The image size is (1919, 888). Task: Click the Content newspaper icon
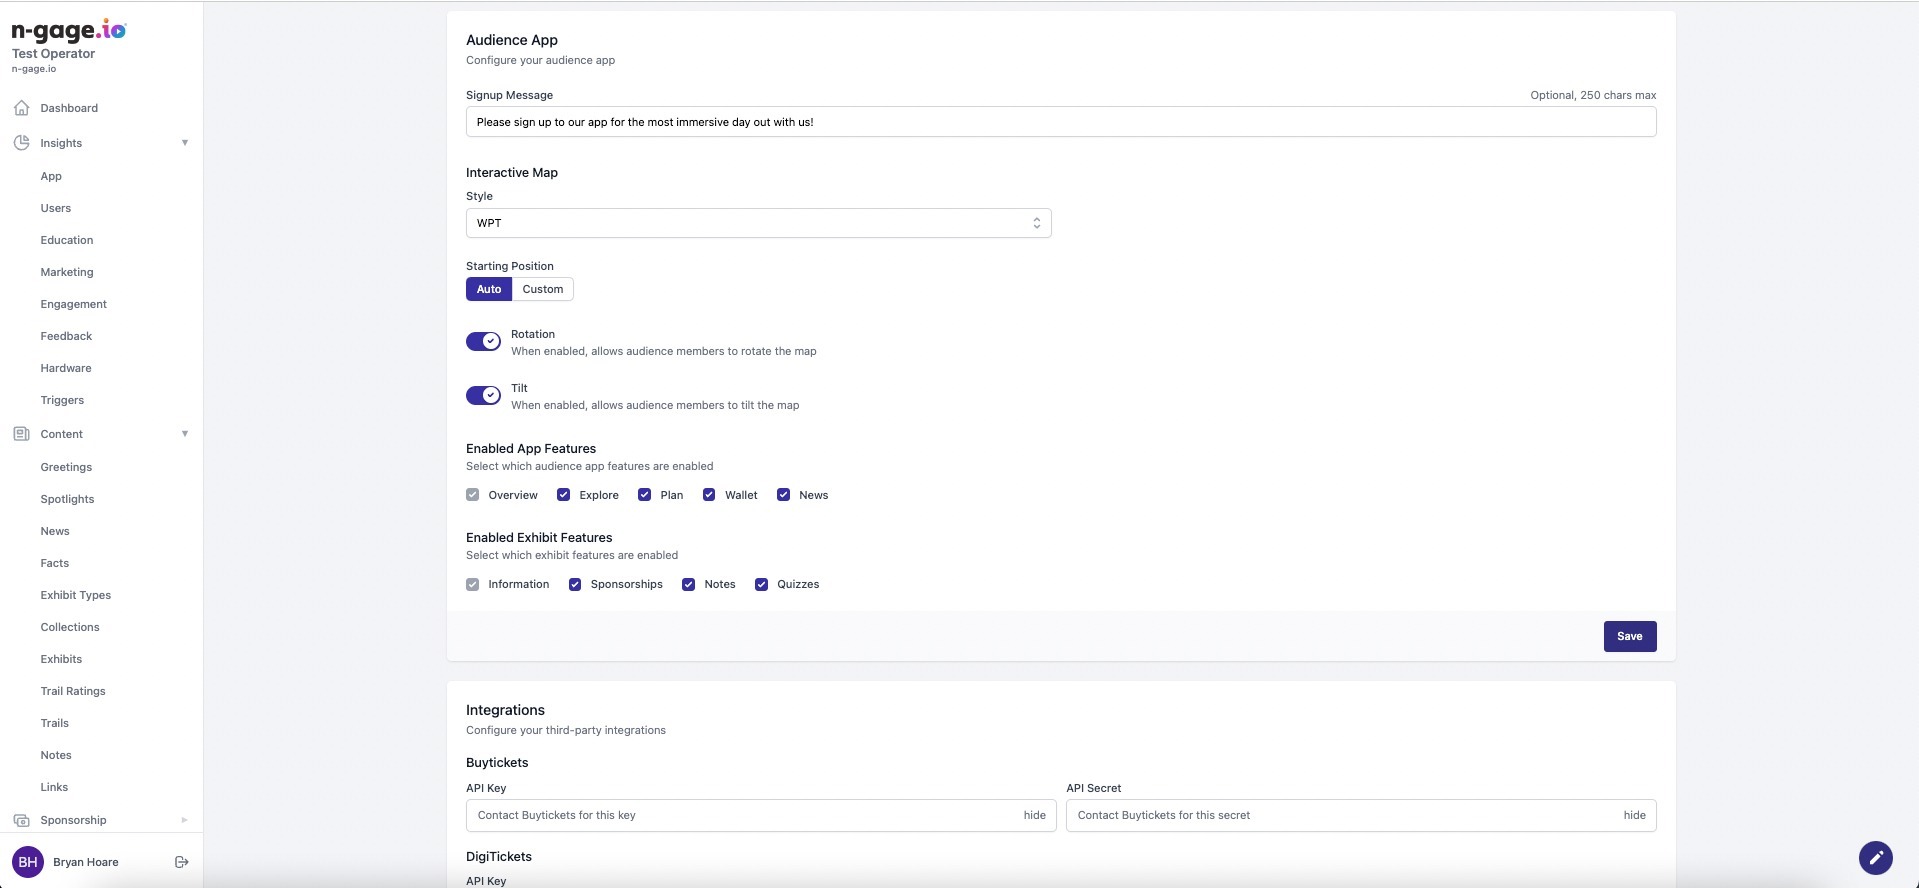pyautogui.click(x=21, y=434)
